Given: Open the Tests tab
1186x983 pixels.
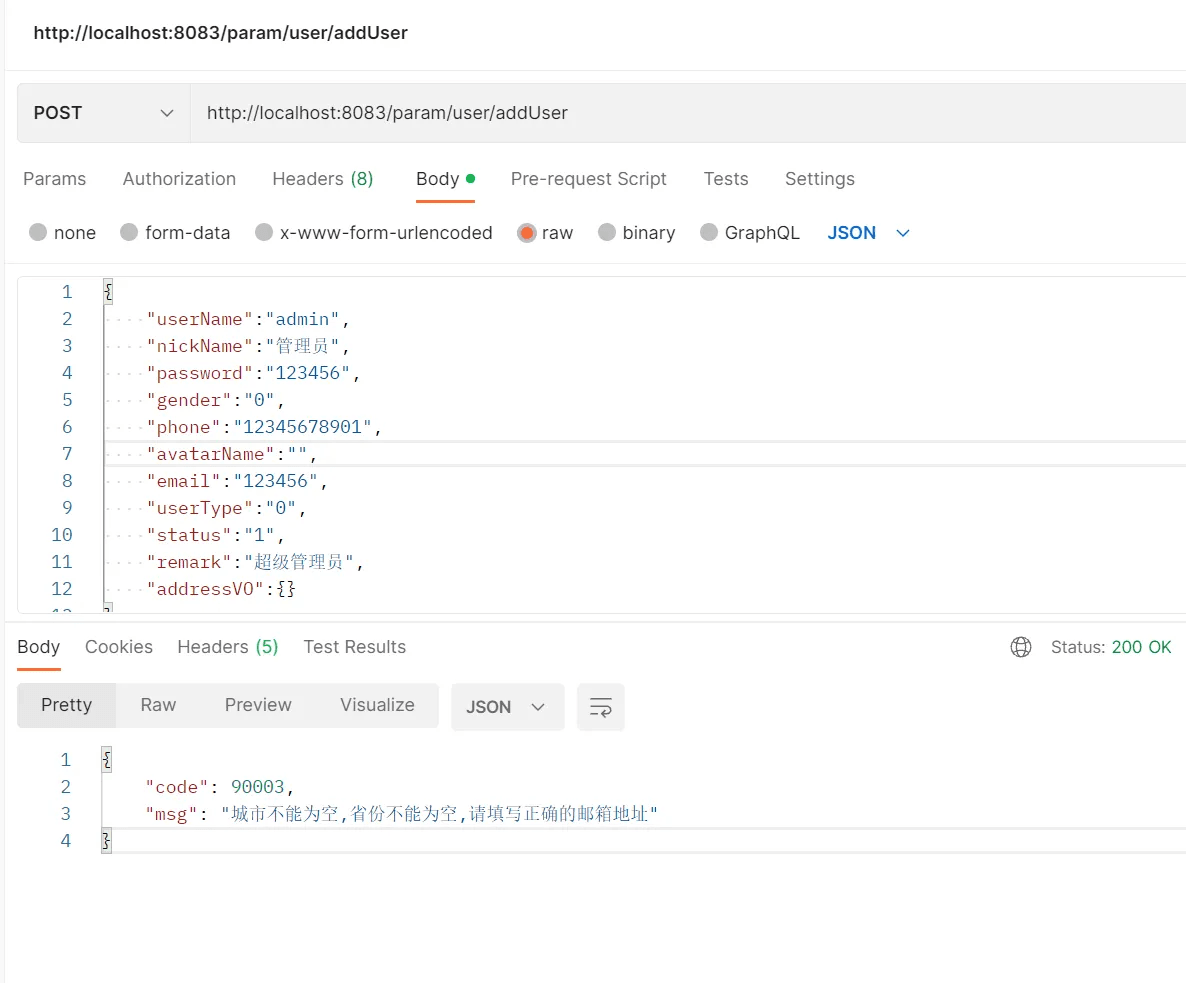Looking at the screenshot, I should click(x=725, y=179).
